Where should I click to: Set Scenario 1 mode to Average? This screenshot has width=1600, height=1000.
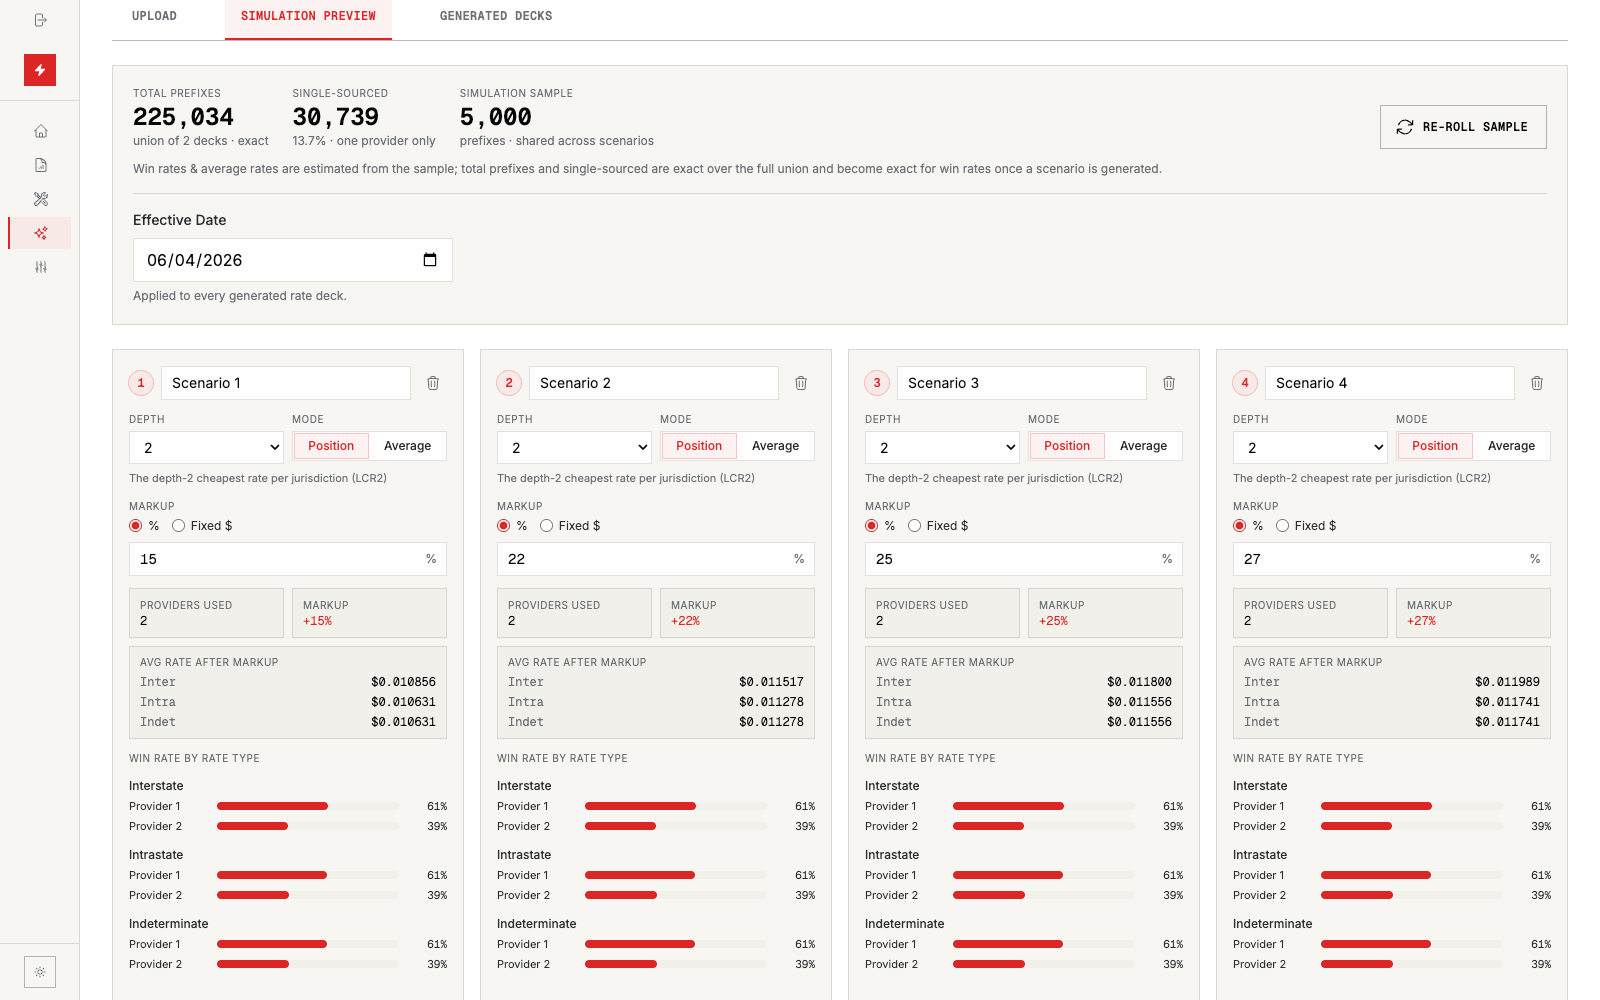(x=408, y=446)
